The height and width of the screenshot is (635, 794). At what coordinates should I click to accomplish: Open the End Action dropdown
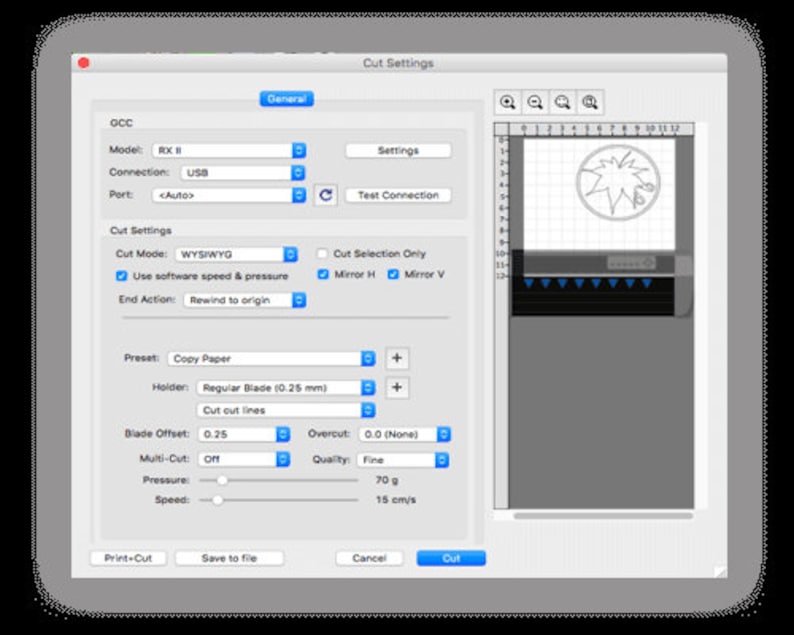tap(245, 300)
